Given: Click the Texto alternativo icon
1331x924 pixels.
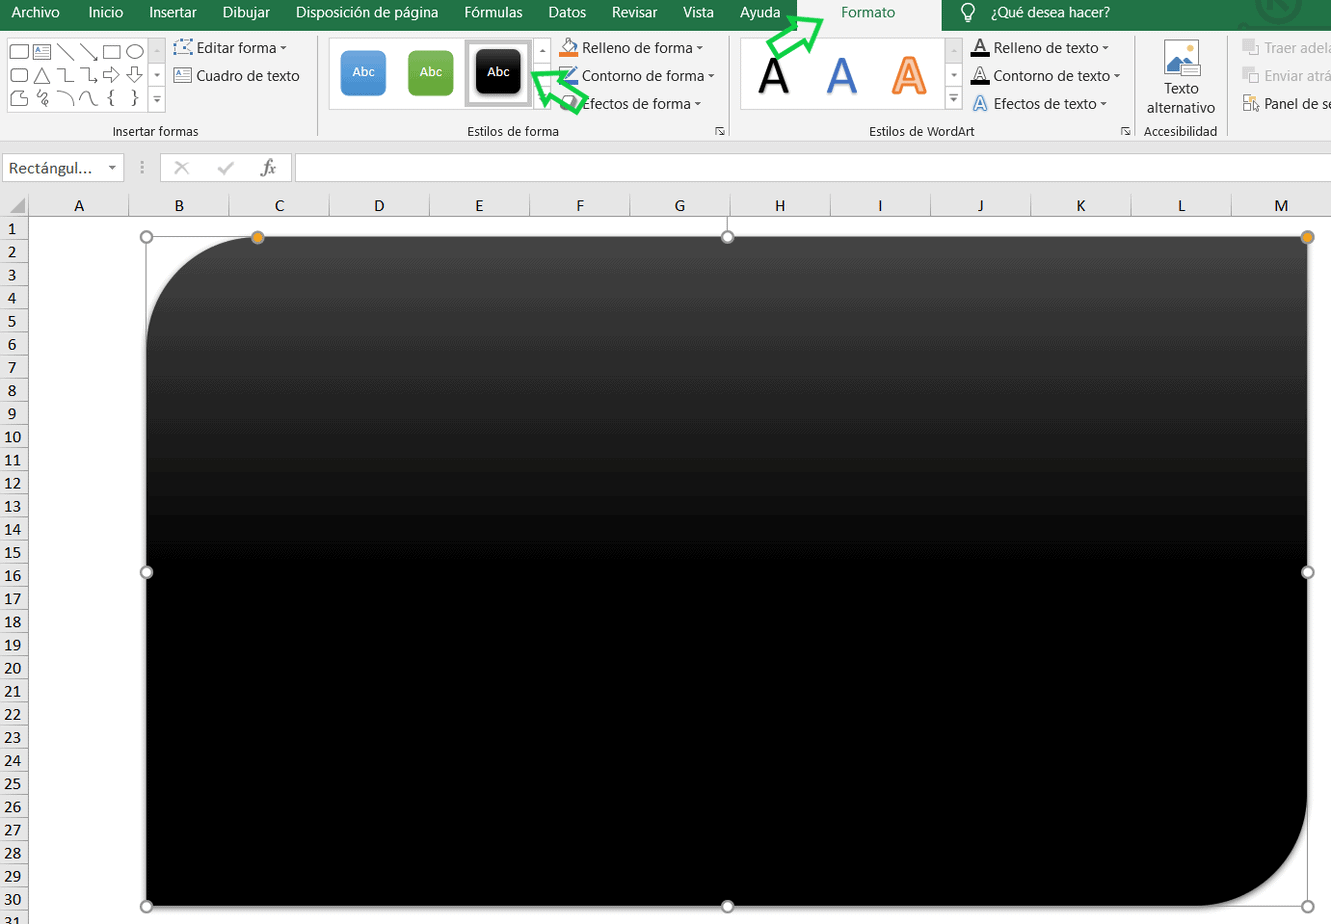Looking at the screenshot, I should click(x=1181, y=59).
